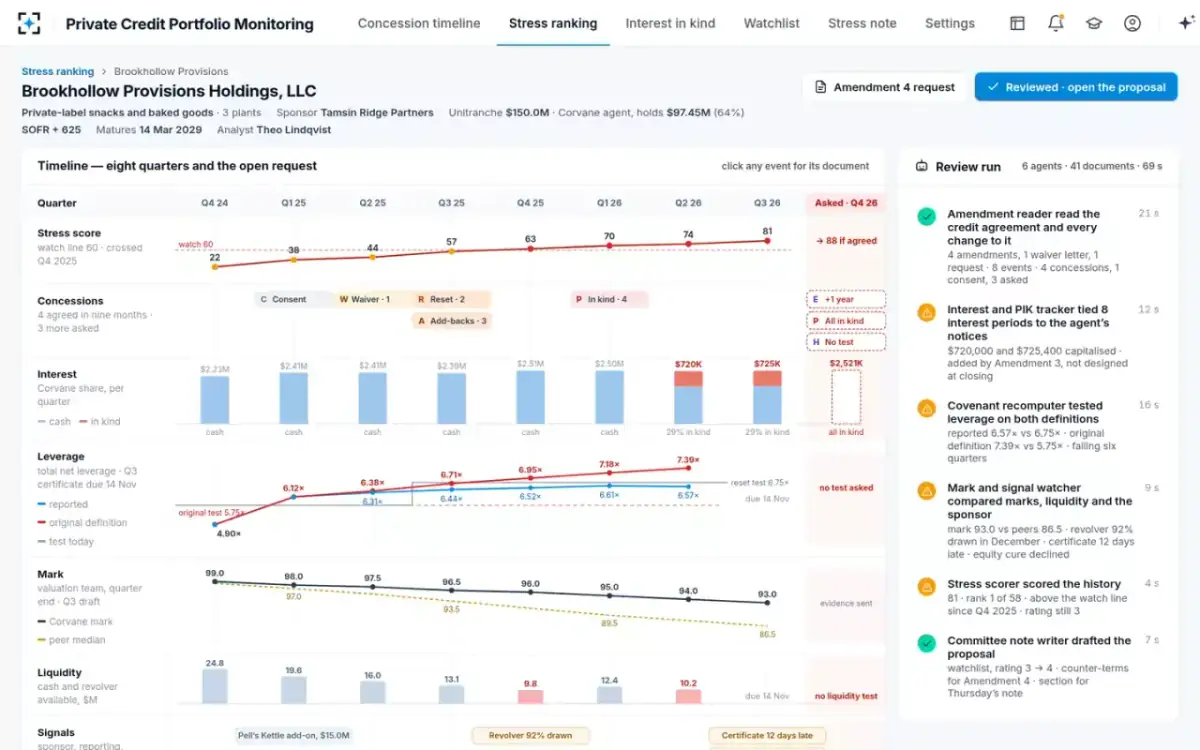
Task: Open the notifications bell
Action: pos(1056,23)
